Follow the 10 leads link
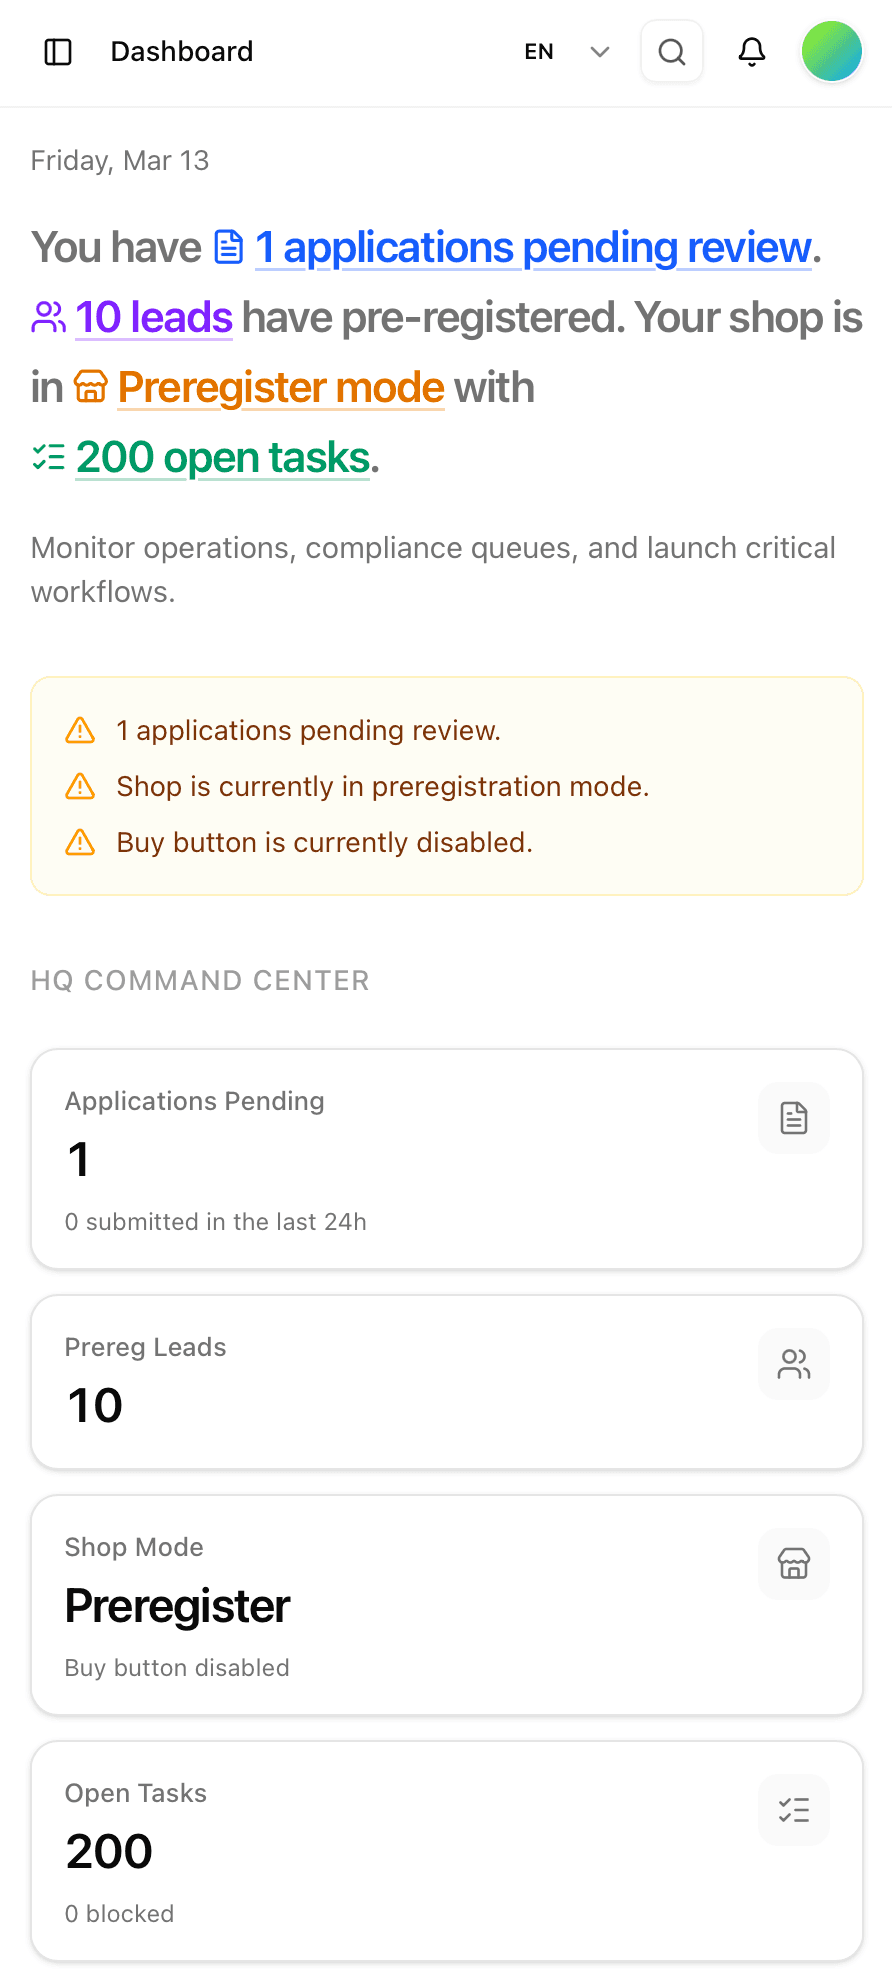 tap(154, 318)
